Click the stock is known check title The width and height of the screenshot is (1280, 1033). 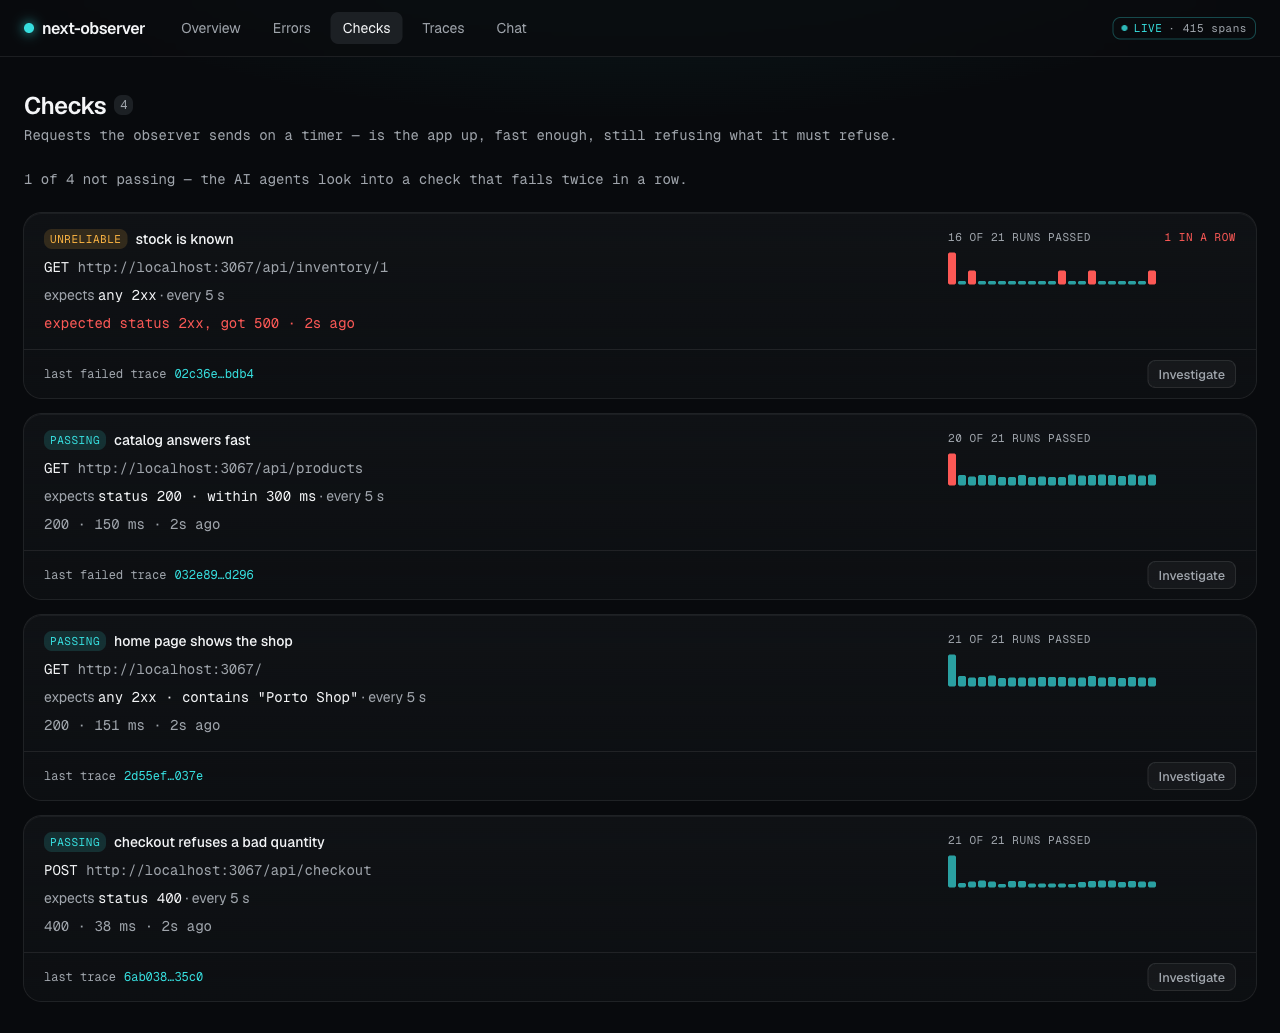coord(184,239)
